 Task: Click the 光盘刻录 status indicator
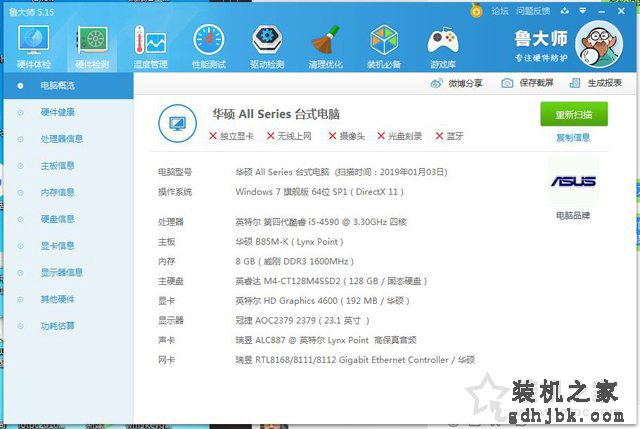pyautogui.click(x=400, y=136)
